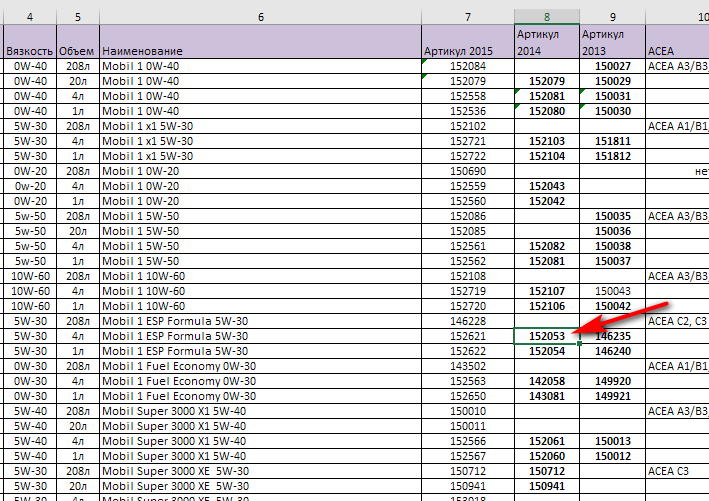Viewport: 709px width, 501px height.
Task: Select column 9 header
Action: (x=612, y=17)
